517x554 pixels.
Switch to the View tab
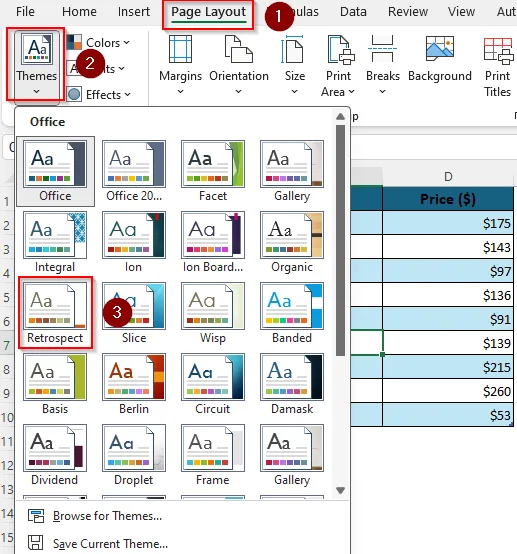click(461, 12)
